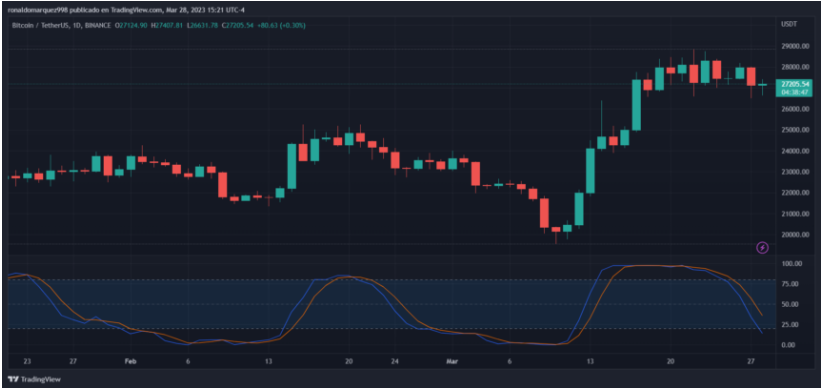Click the 28000.00 price axis label
The width and height of the screenshot is (822, 388).
coord(795,67)
